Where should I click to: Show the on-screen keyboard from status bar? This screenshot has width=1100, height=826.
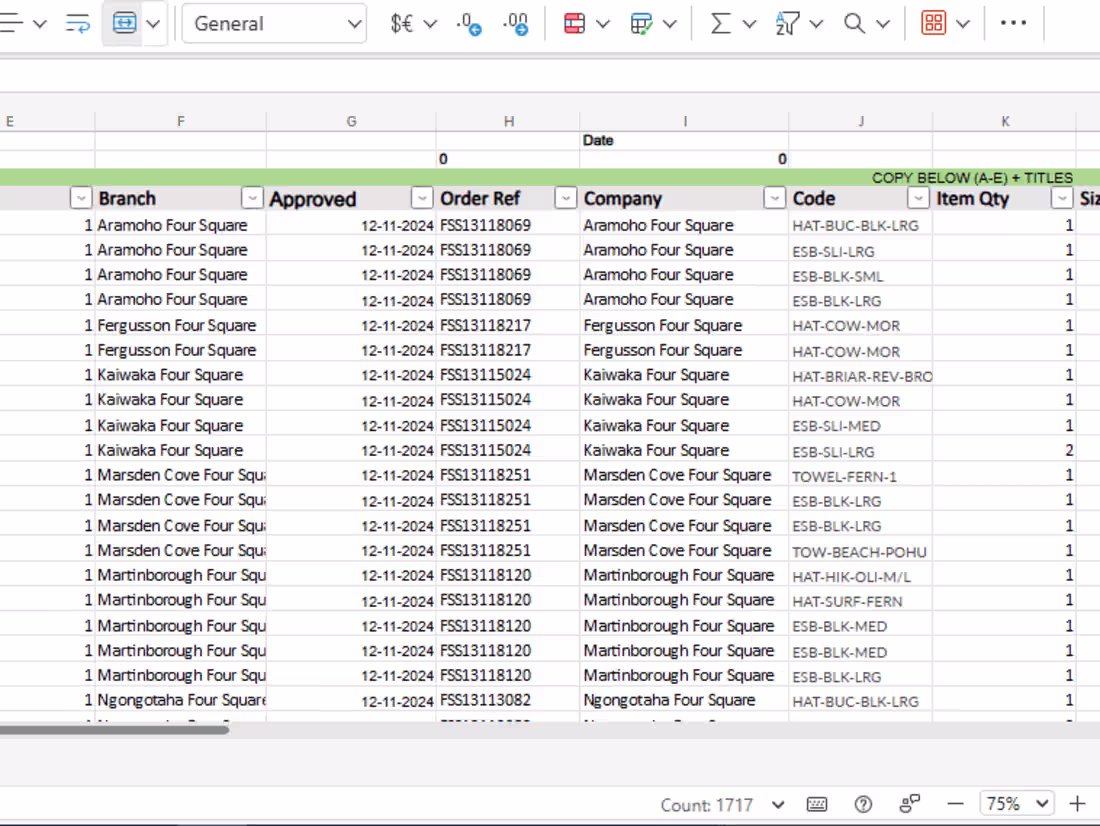tap(817, 803)
